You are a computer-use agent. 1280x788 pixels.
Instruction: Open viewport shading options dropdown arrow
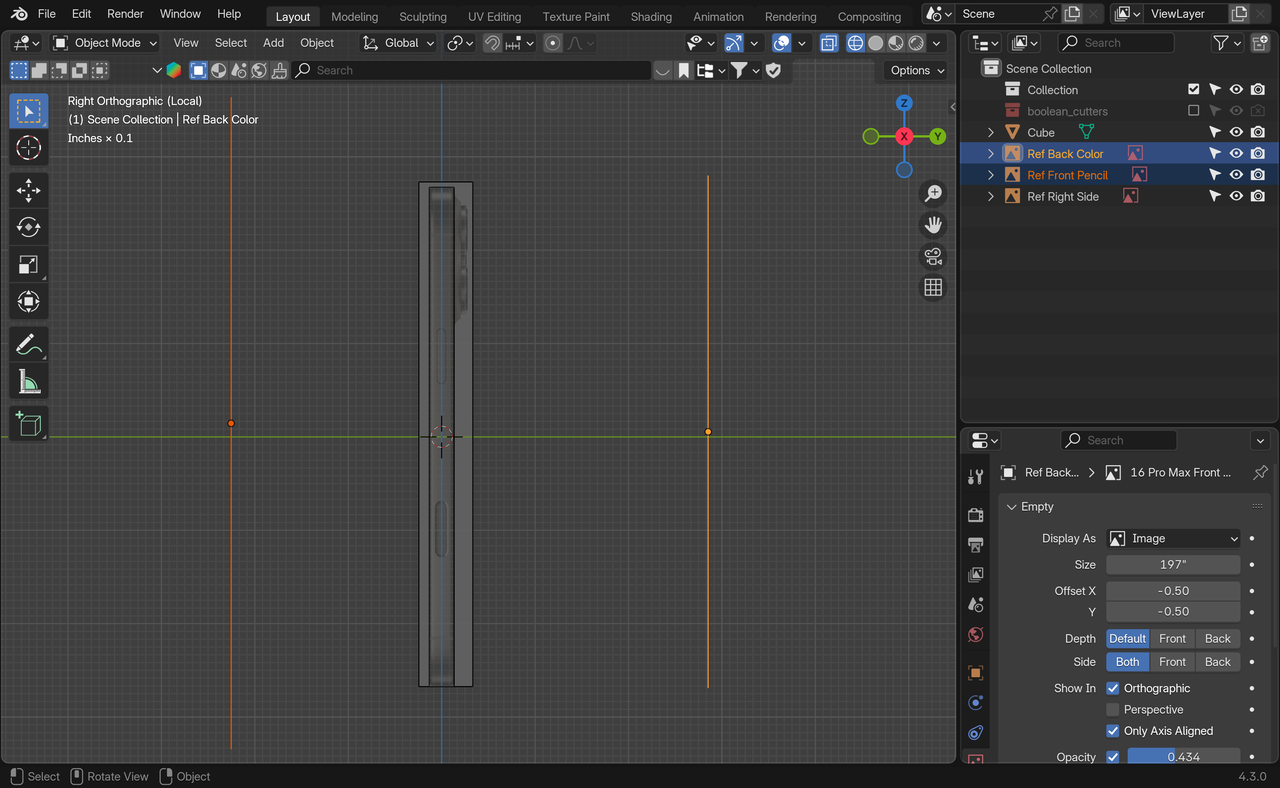[937, 43]
